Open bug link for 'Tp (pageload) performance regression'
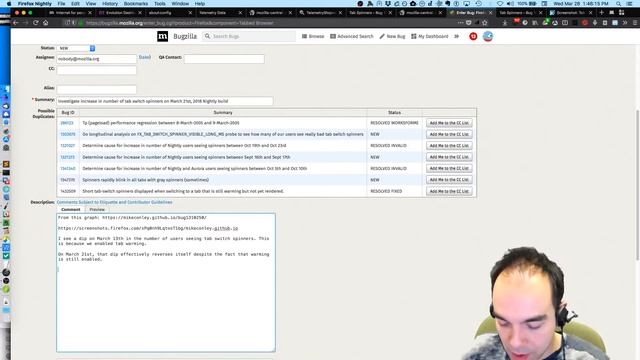This screenshot has height=360, width=640. coord(67,123)
